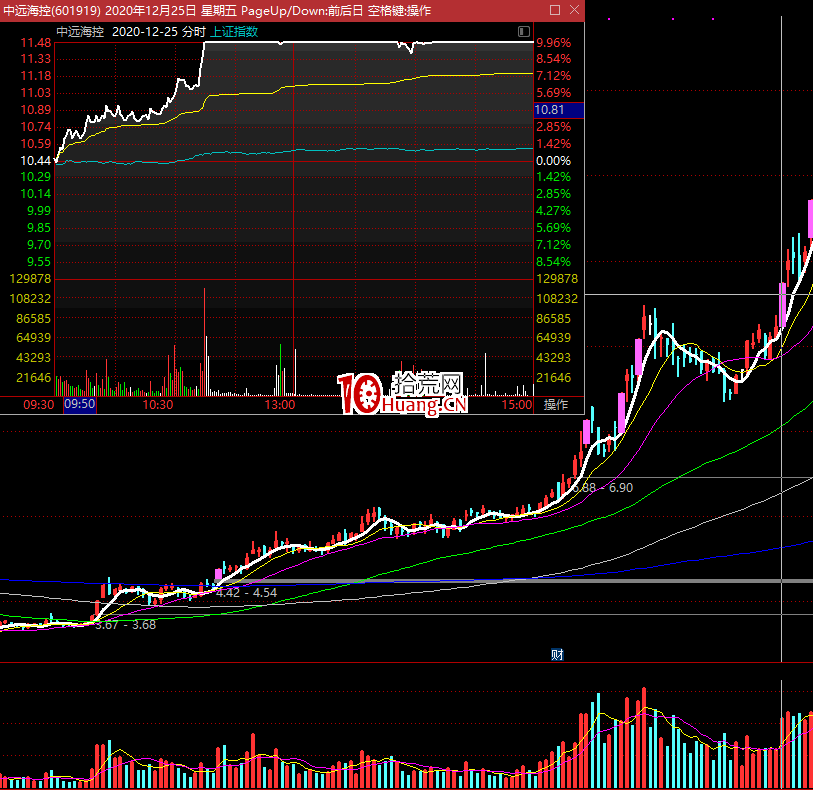Click the 10.74 price axis label
813x790 pixels.
point(36,127)
